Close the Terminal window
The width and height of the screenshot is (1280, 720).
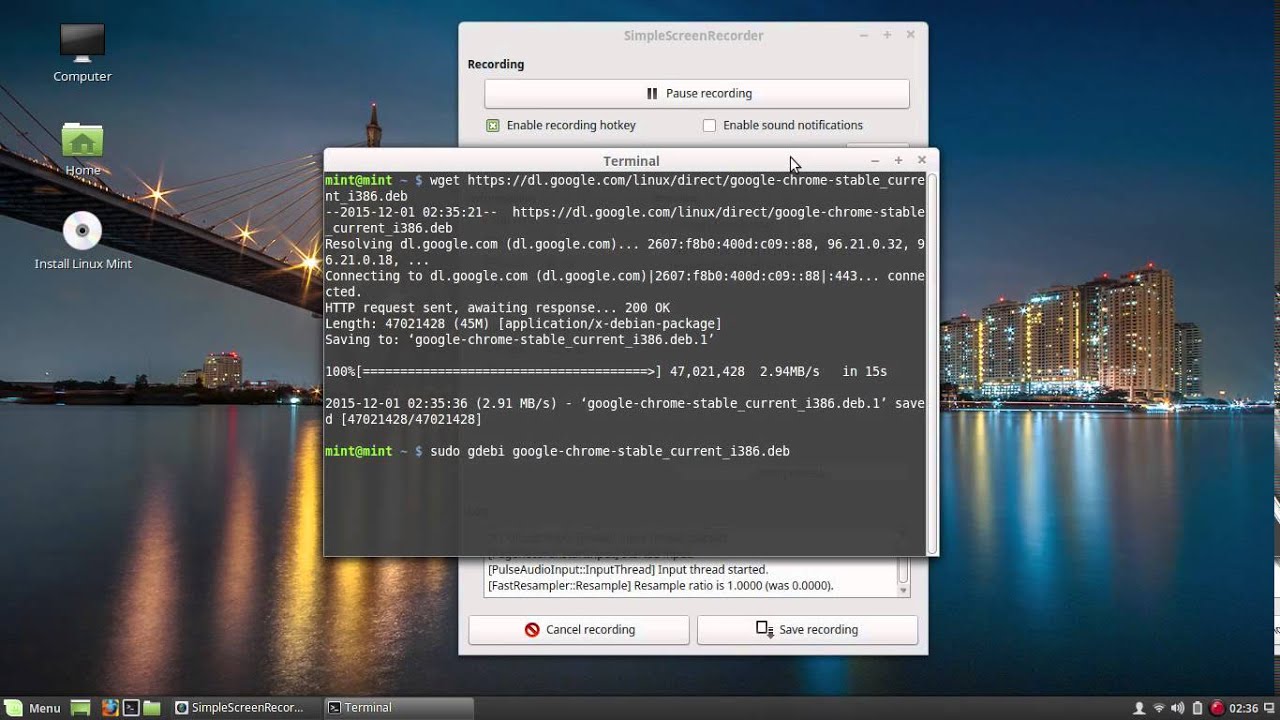(922, 160)
